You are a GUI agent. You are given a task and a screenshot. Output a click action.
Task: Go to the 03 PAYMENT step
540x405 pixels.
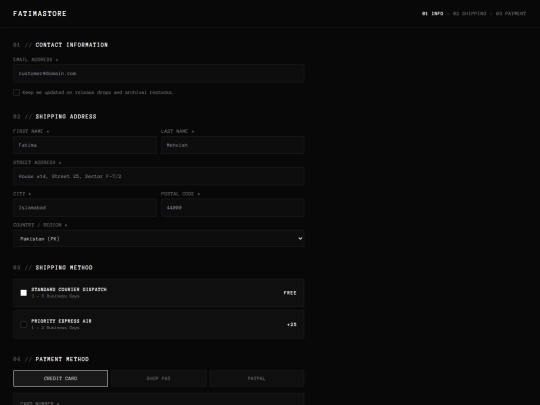click(511, 13)
